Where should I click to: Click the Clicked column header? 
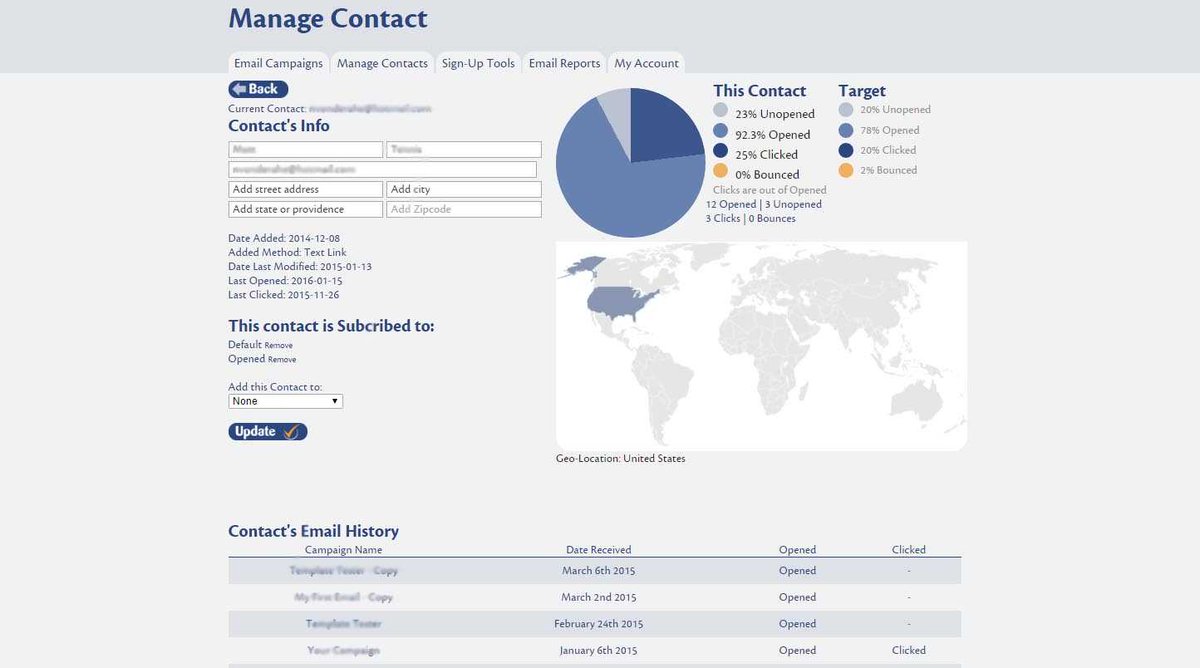[x=909, y=550]
